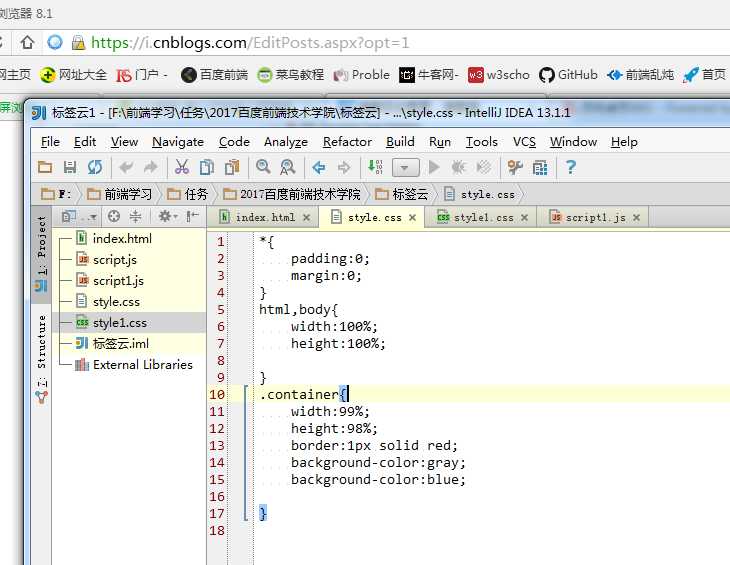Close the style.css tab

(x=412, y=217)
